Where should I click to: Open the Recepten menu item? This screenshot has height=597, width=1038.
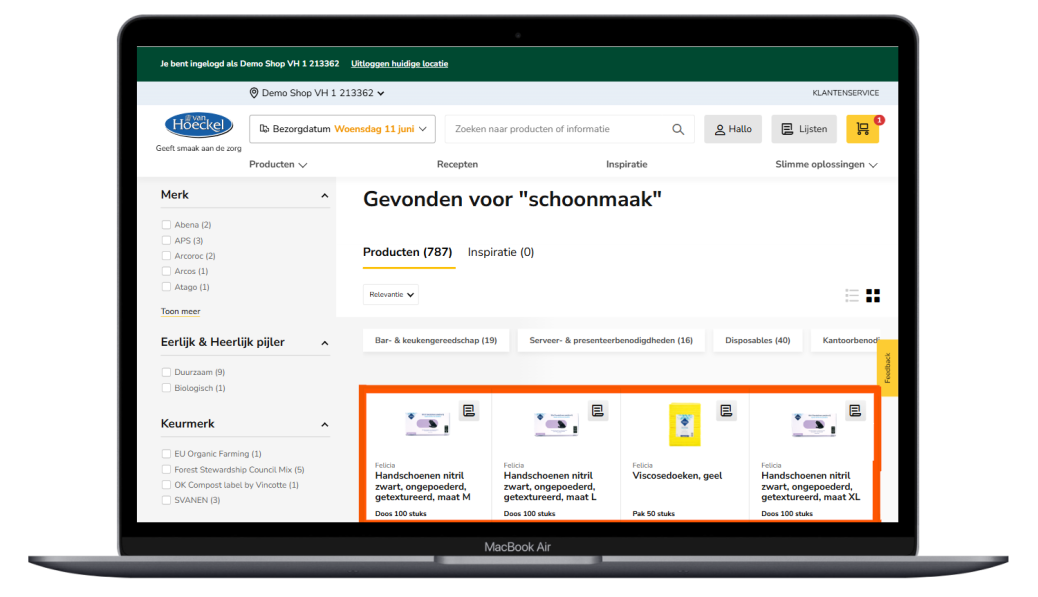[457, 164]
